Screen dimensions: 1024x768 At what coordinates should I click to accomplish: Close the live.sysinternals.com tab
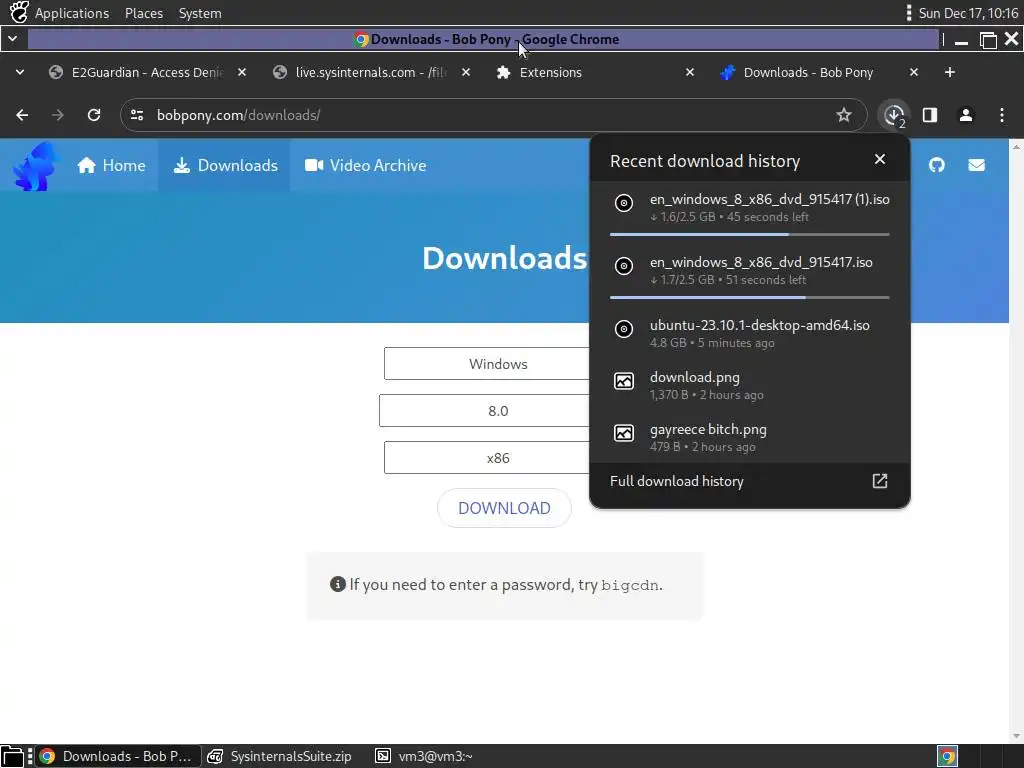pyautogui.click(x=466, y=72)
